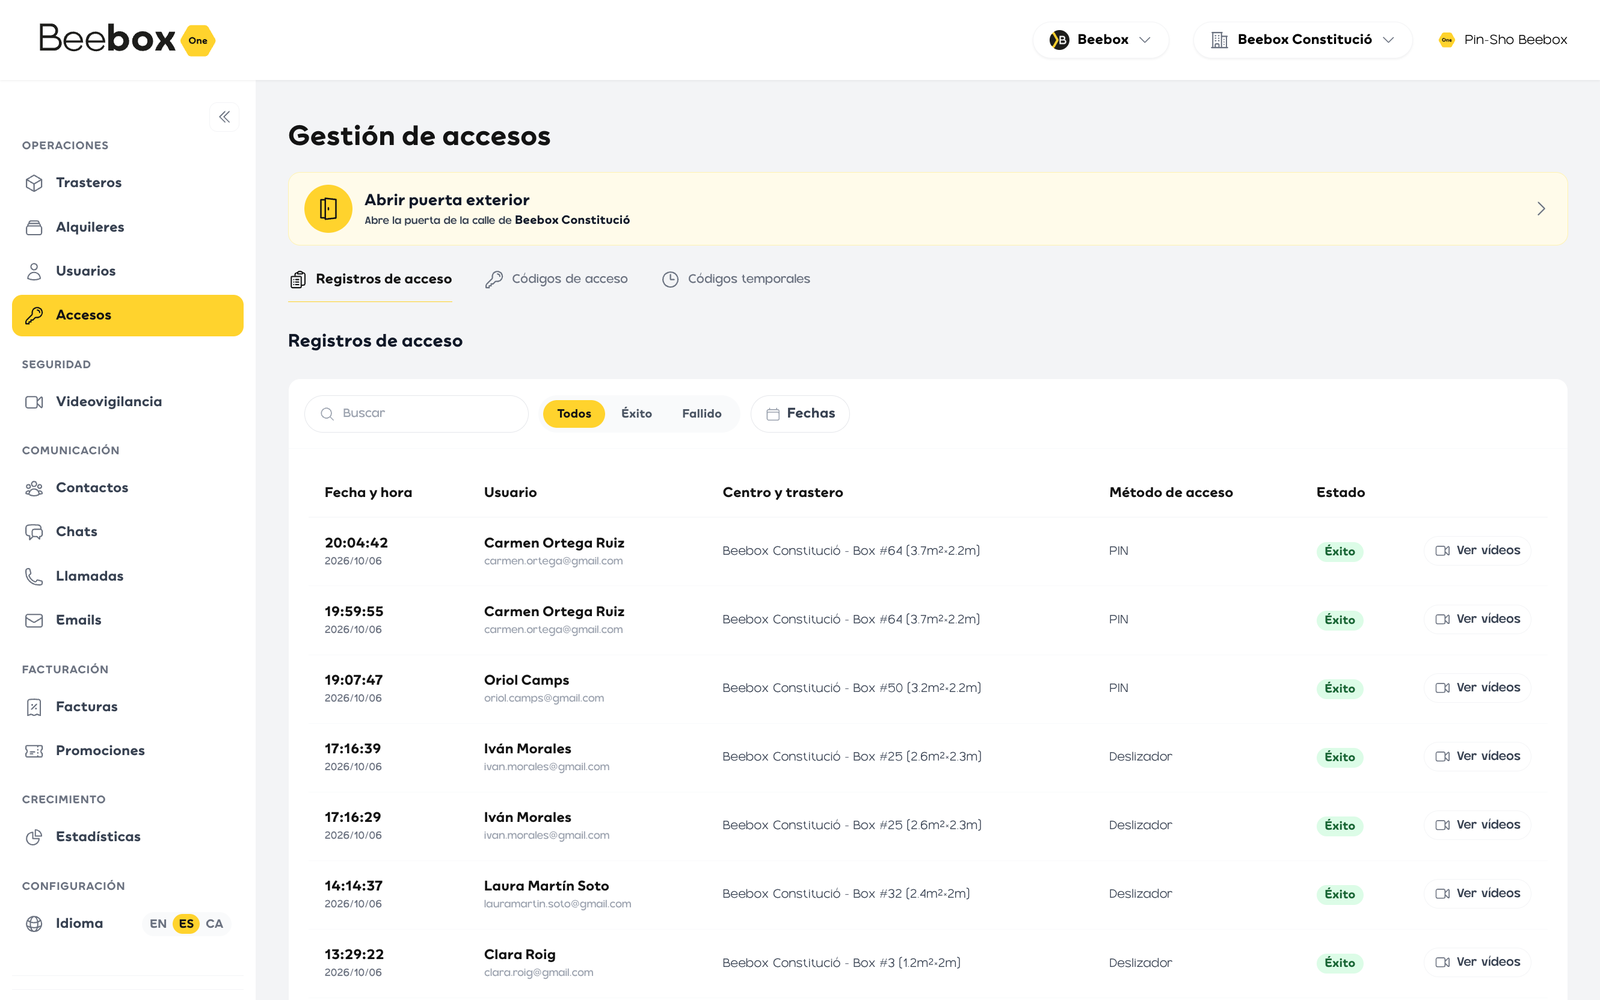The height and width of the screenshot is (1000, 1600).
Task: Open Pin-Sho Beebox user profile
Action: pyautogui.click(x=1503, y=40)
